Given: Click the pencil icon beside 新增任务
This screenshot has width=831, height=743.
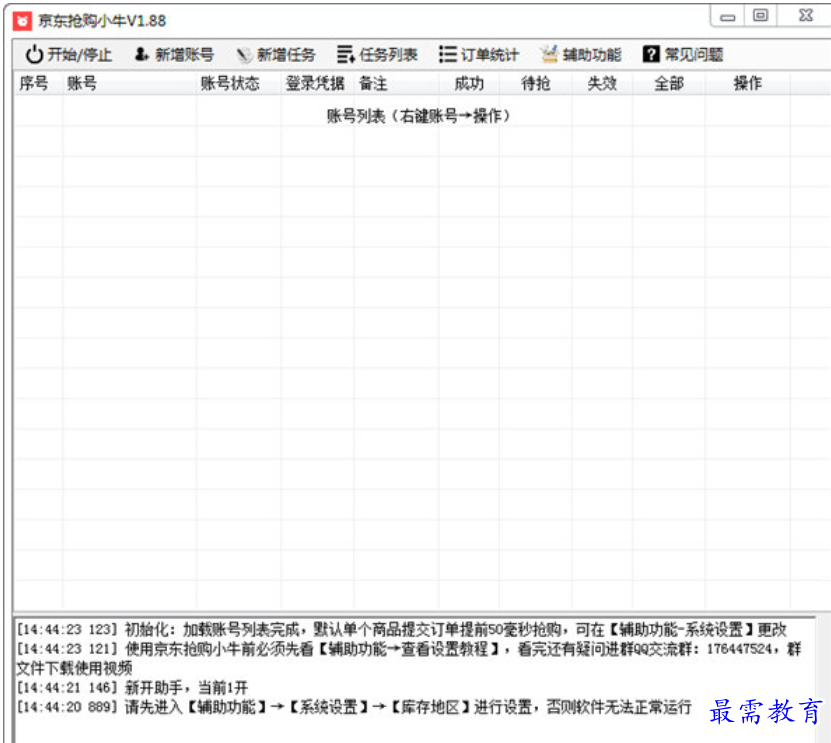Looking at the screenshot, I should [x=243, y=55].
